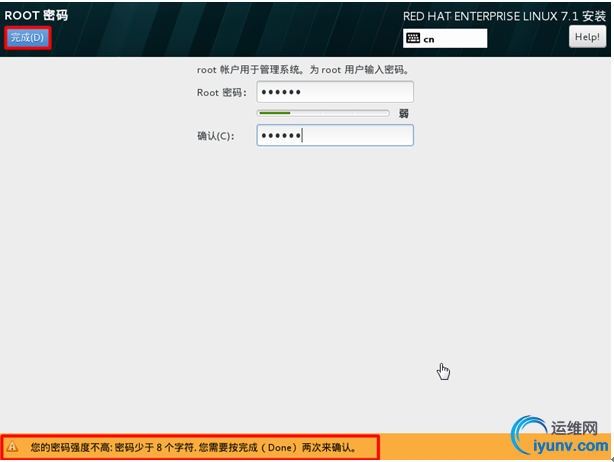Click the warning triangle icon in bottom bar

12,446
